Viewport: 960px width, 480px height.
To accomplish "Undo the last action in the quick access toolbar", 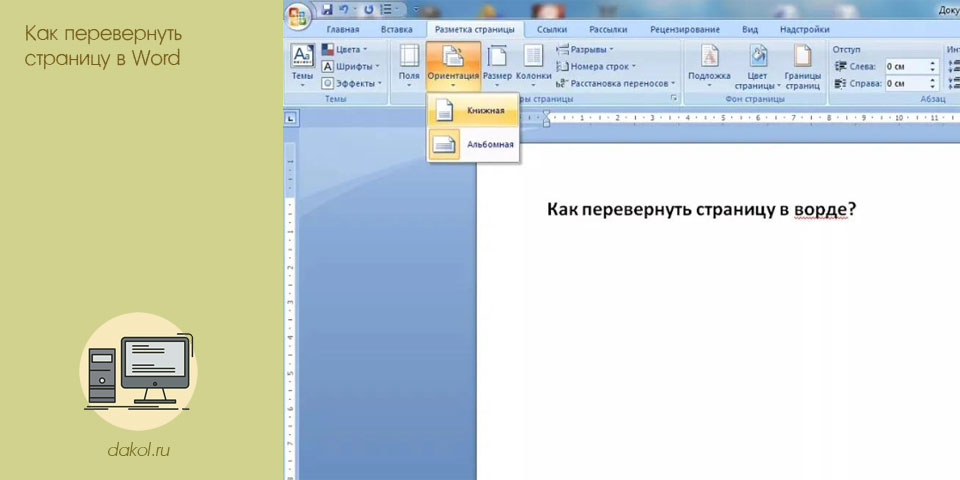I will coord(344,9).
